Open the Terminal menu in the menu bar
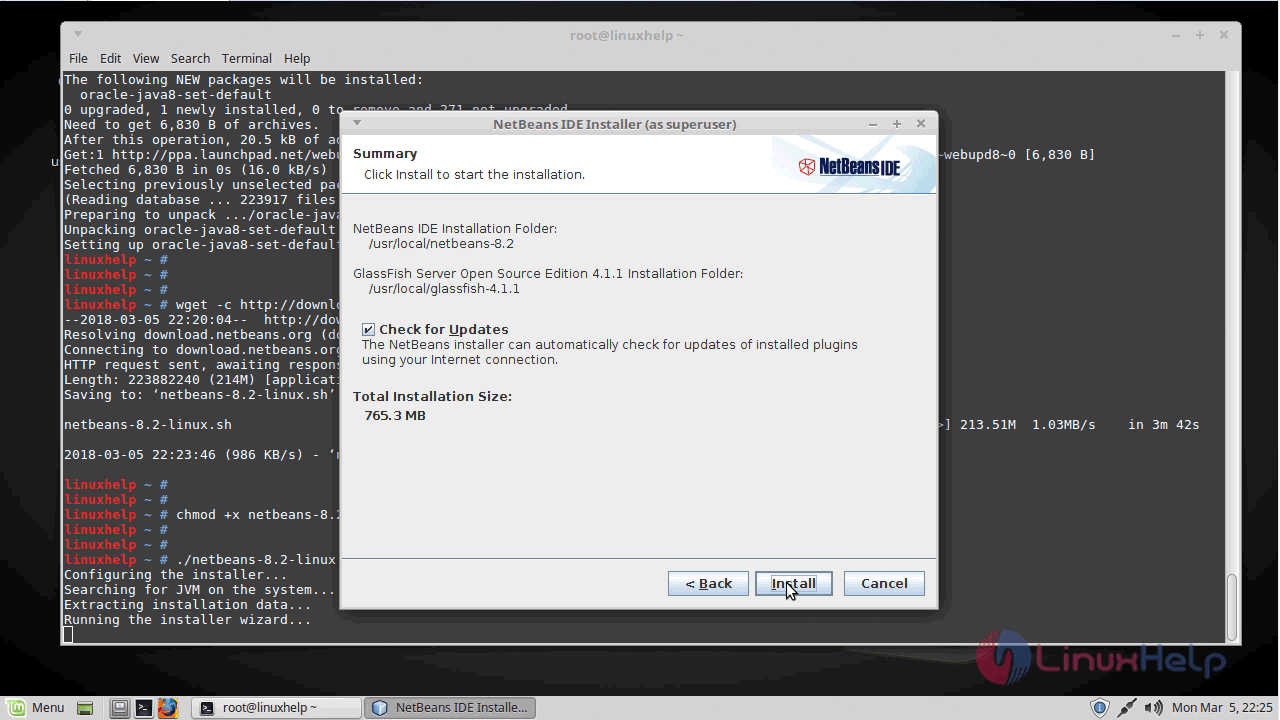 tap(247, 58)
